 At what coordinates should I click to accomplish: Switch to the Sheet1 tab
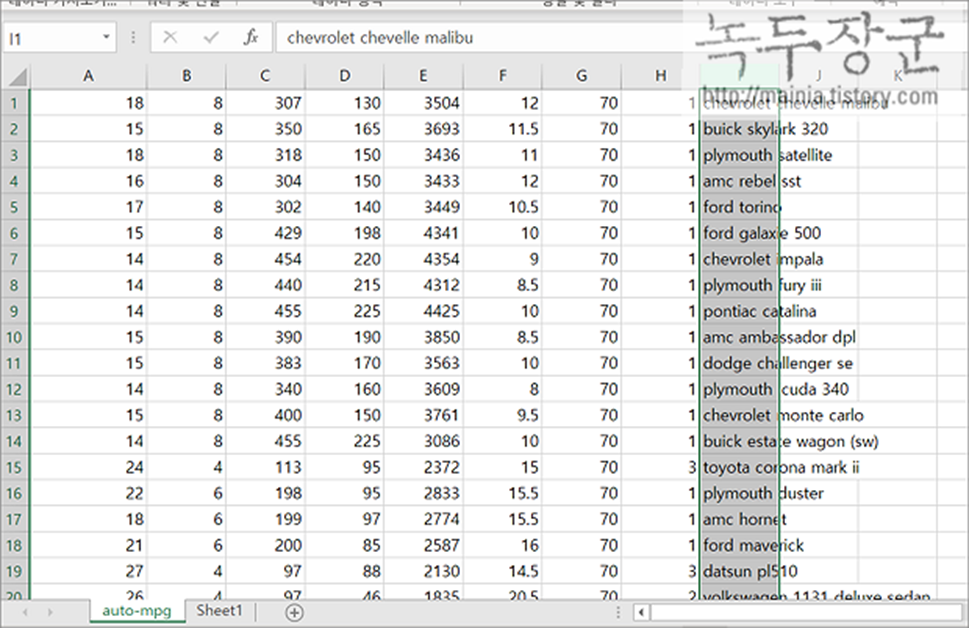point(219,611)
